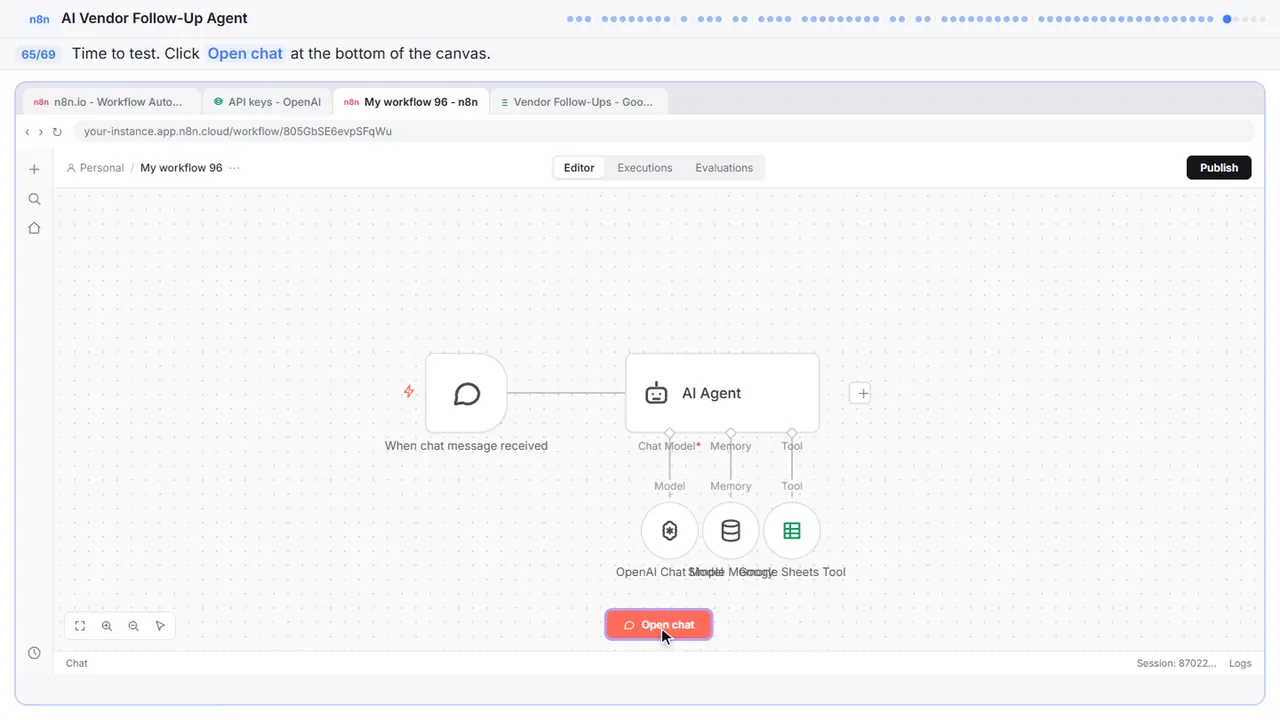Select the chat message trigger node

coord(466,393)
